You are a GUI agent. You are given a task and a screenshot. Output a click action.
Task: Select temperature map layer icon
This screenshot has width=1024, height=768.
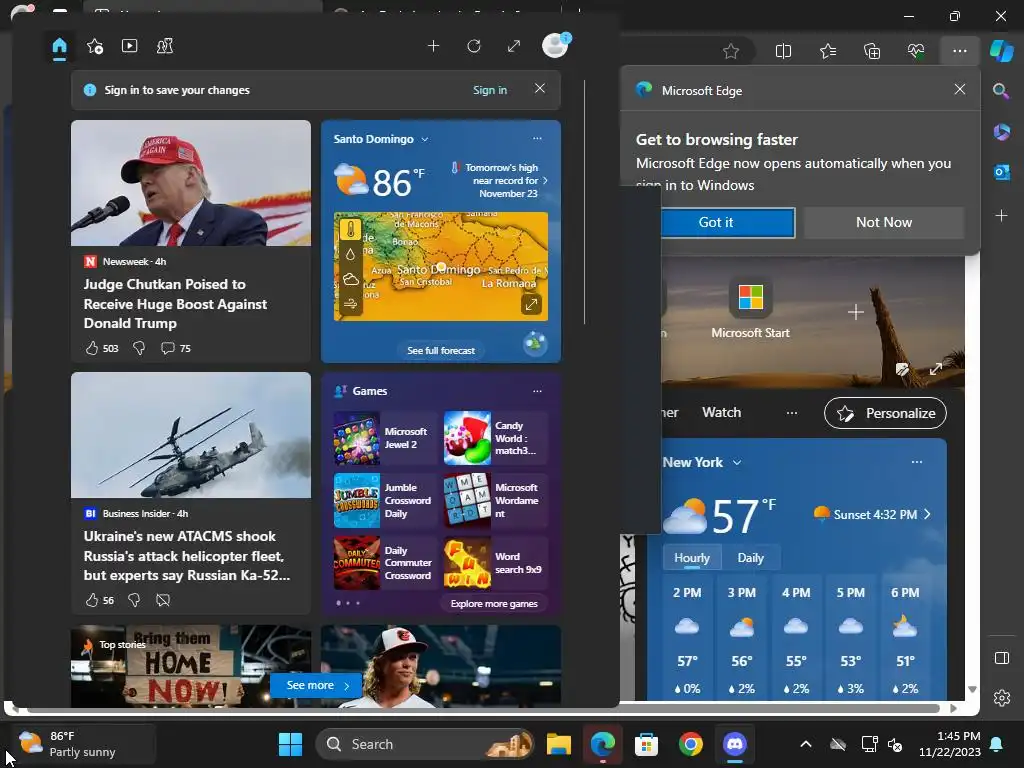point(351,230)
